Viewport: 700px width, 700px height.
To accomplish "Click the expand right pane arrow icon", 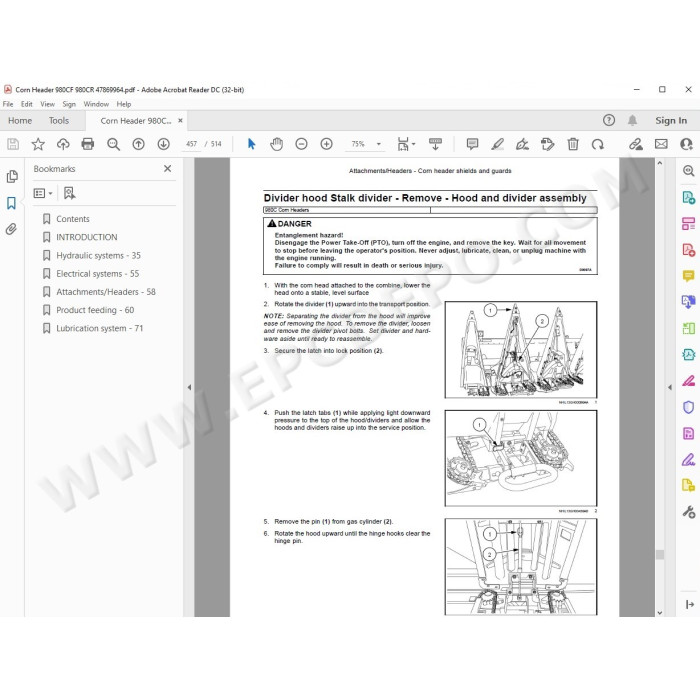I will (x=689, y=604).
